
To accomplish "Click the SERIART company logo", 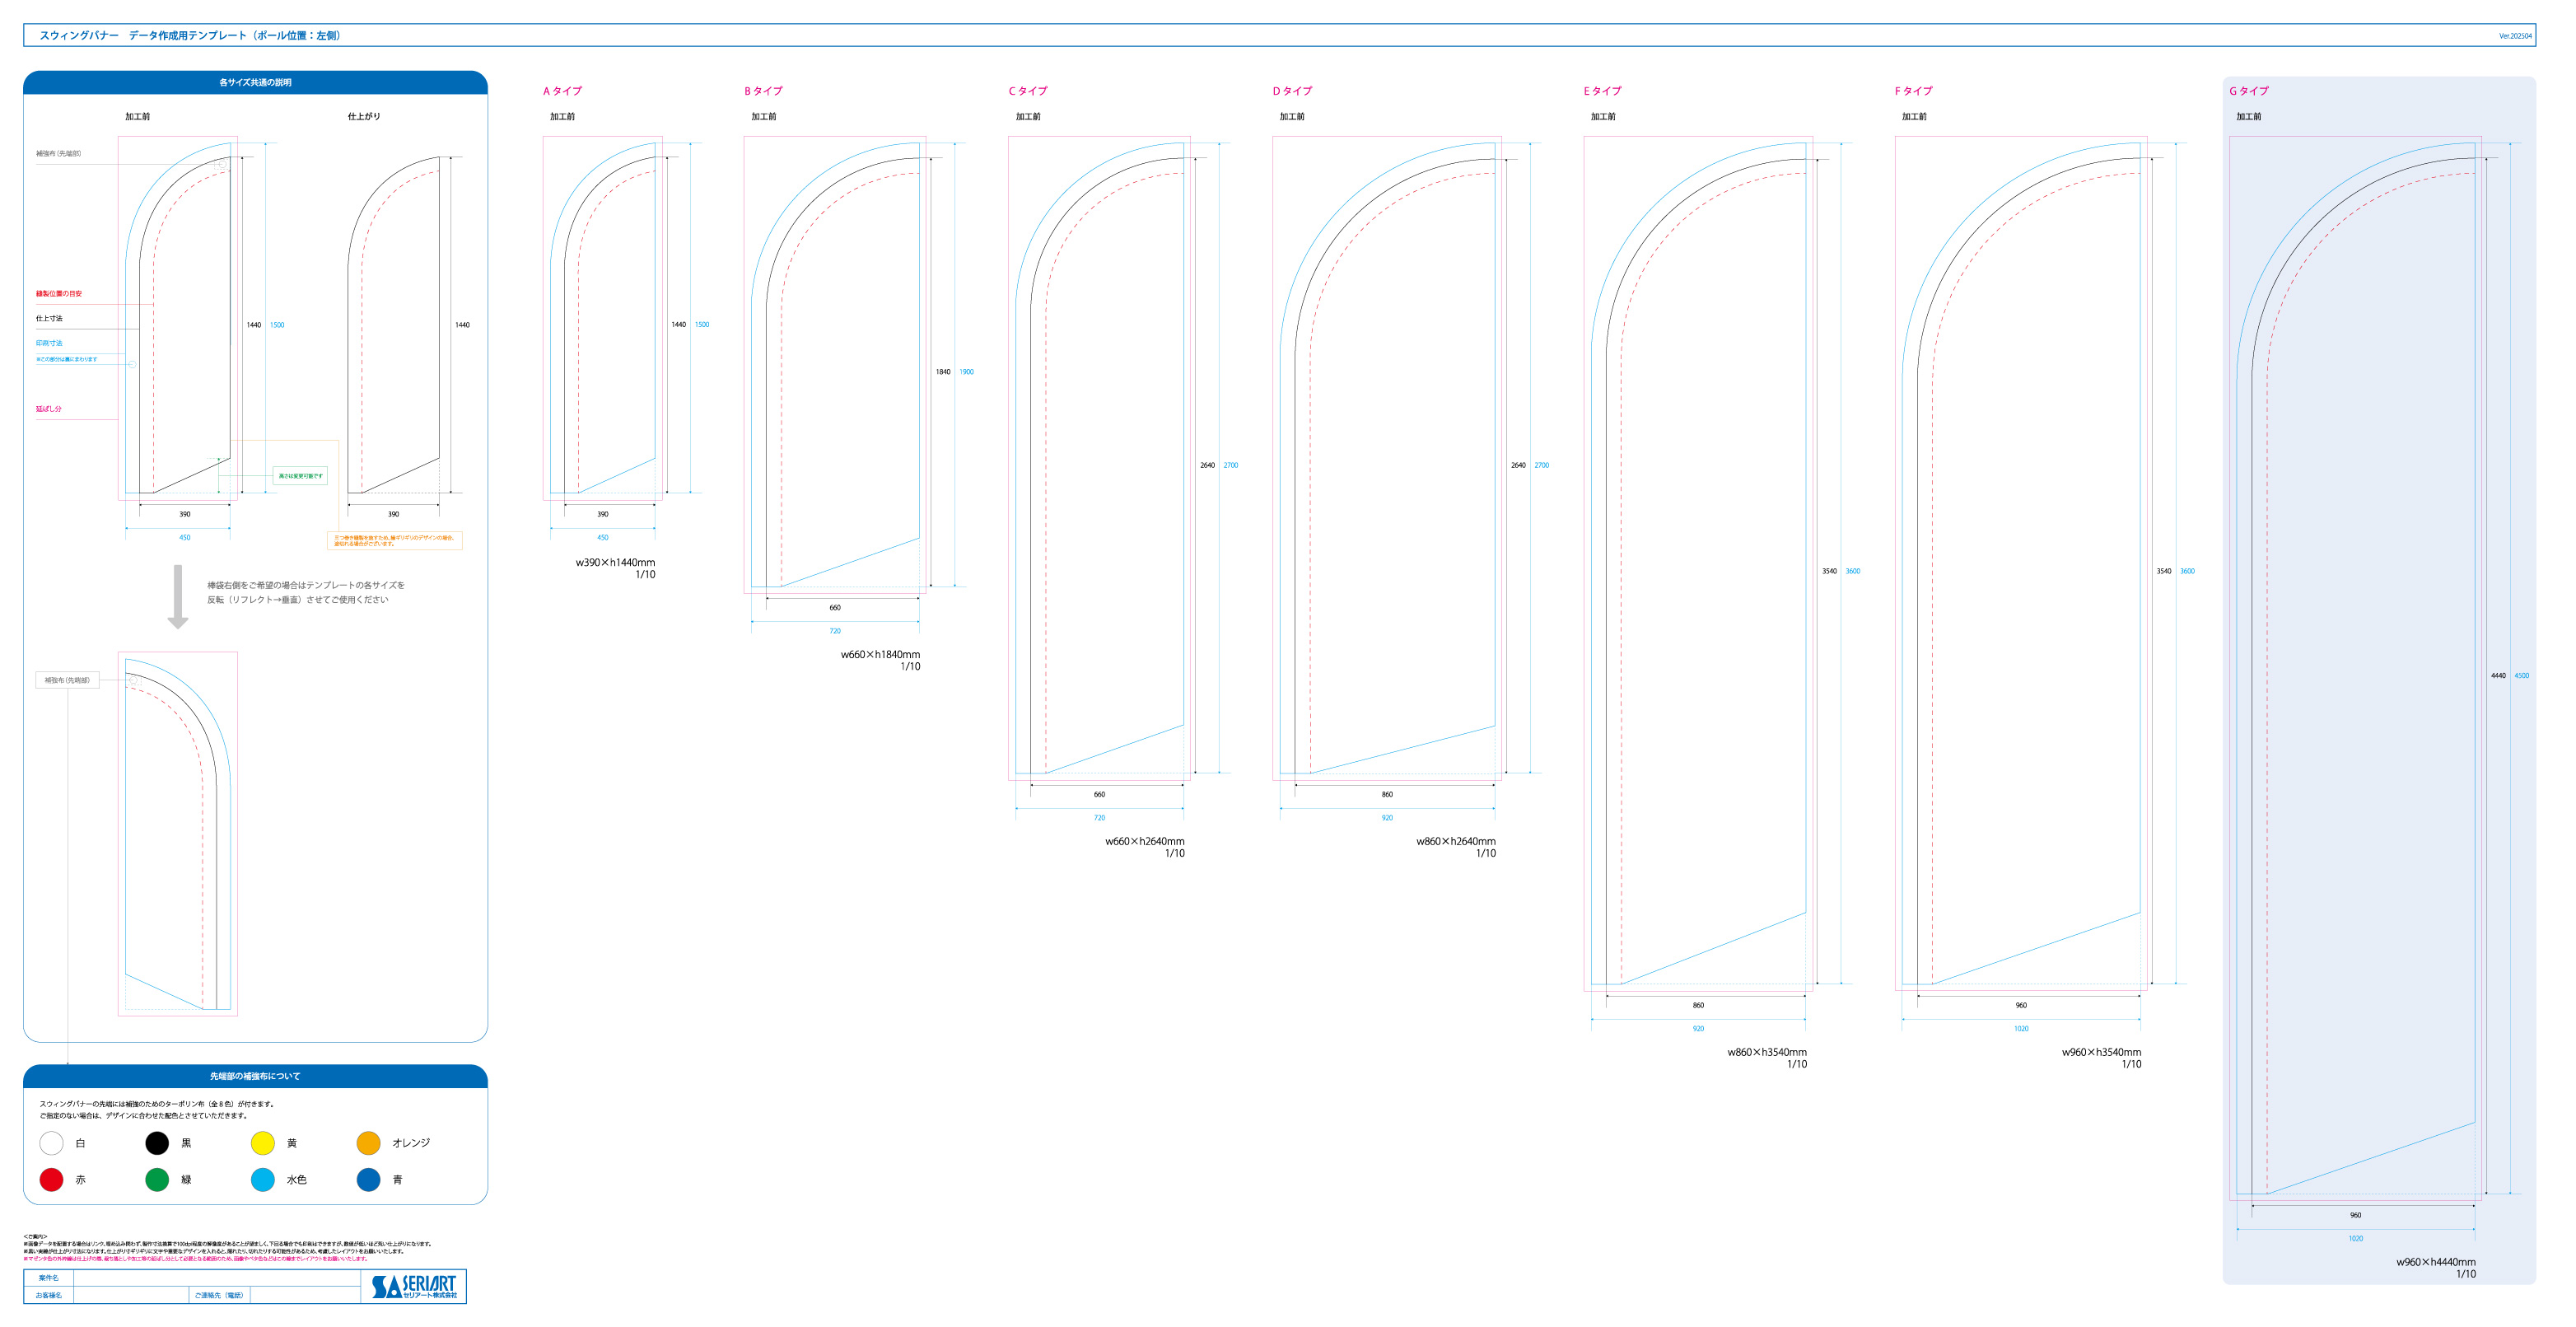I will point(414,1287).
